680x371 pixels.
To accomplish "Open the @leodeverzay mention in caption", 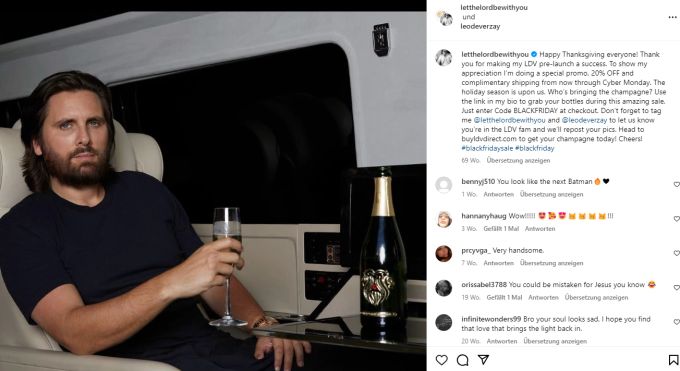I will point(584,120).
